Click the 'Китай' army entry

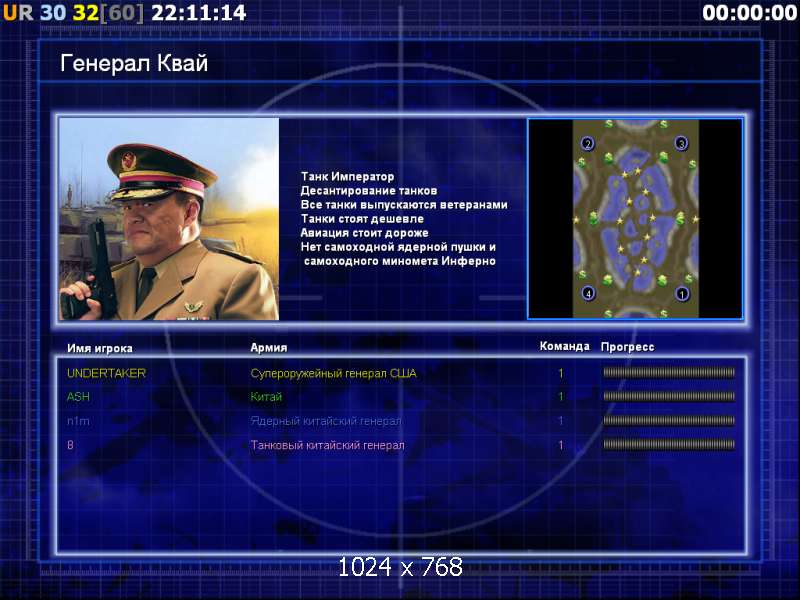266,396
